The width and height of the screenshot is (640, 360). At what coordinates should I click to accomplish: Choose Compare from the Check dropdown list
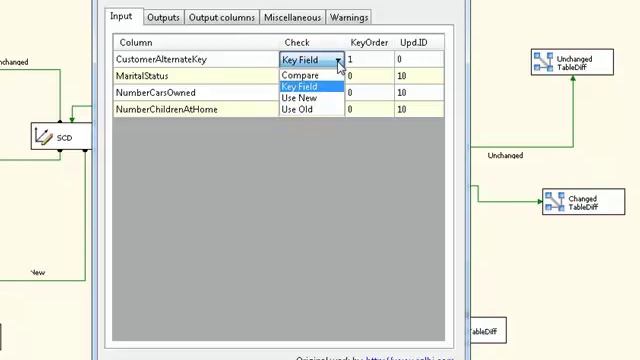(x=312, y=75)
